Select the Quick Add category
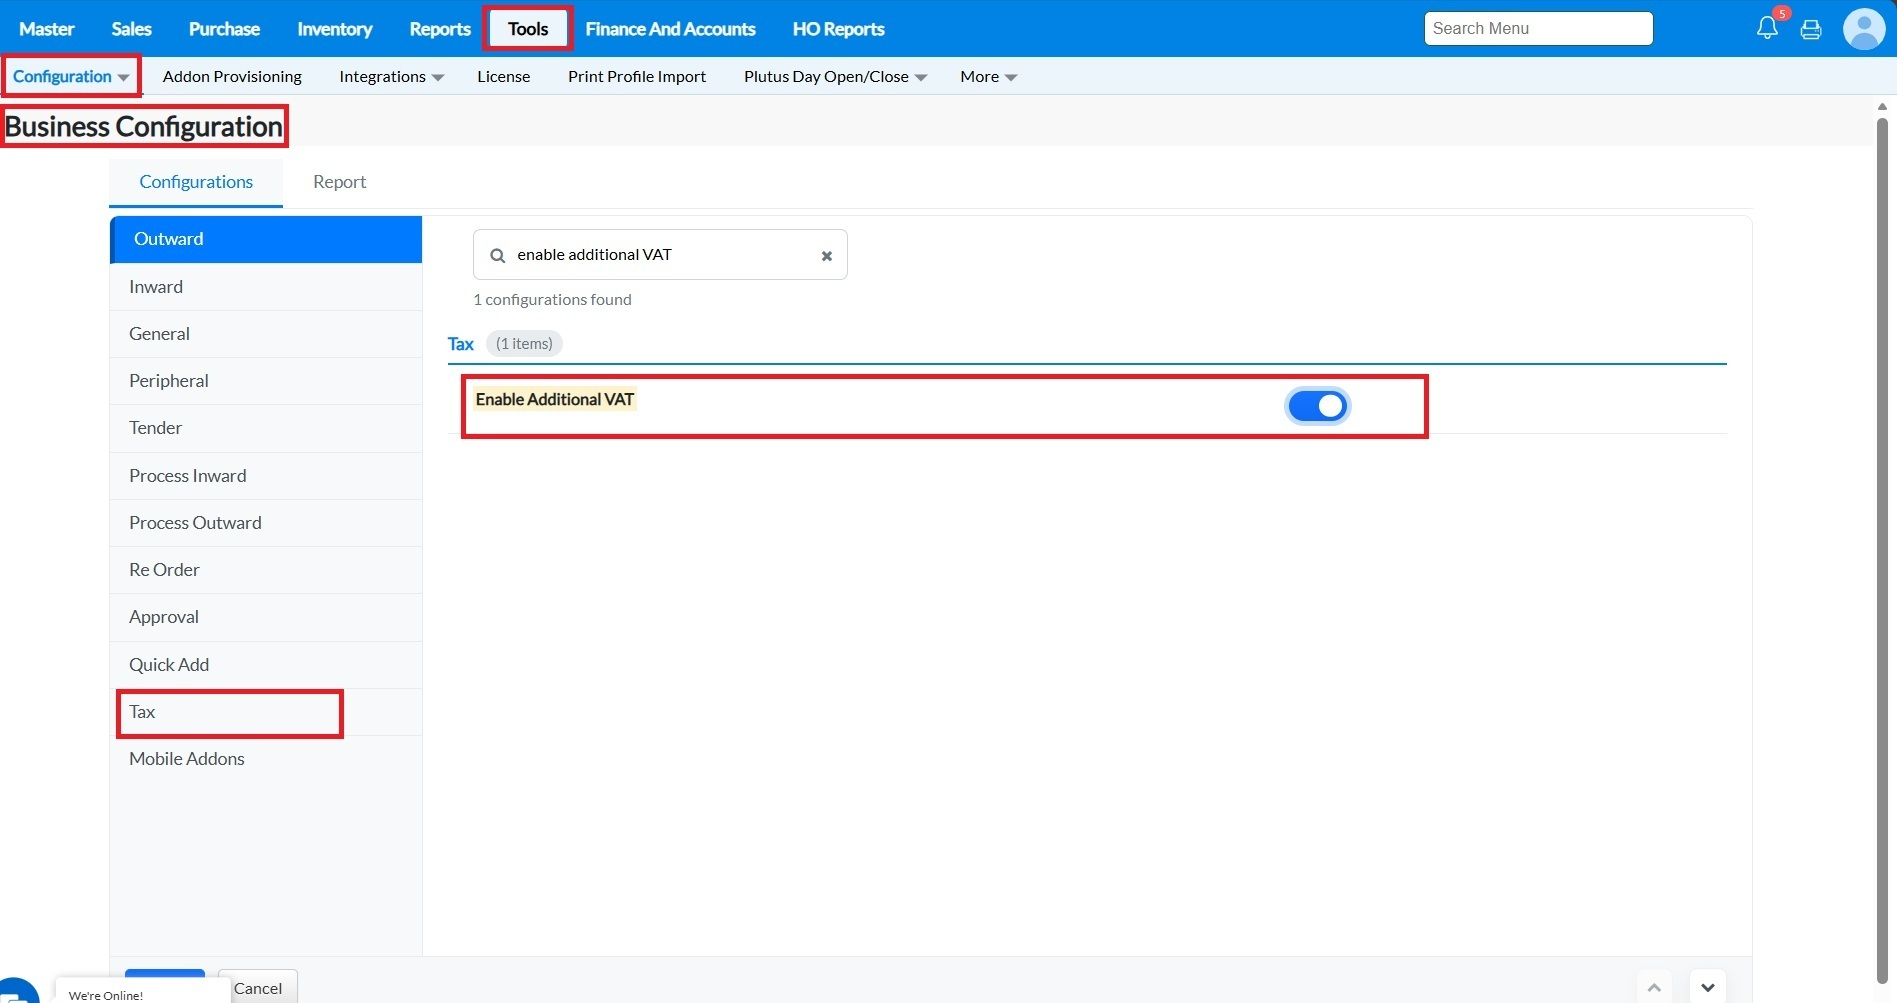 266,665
